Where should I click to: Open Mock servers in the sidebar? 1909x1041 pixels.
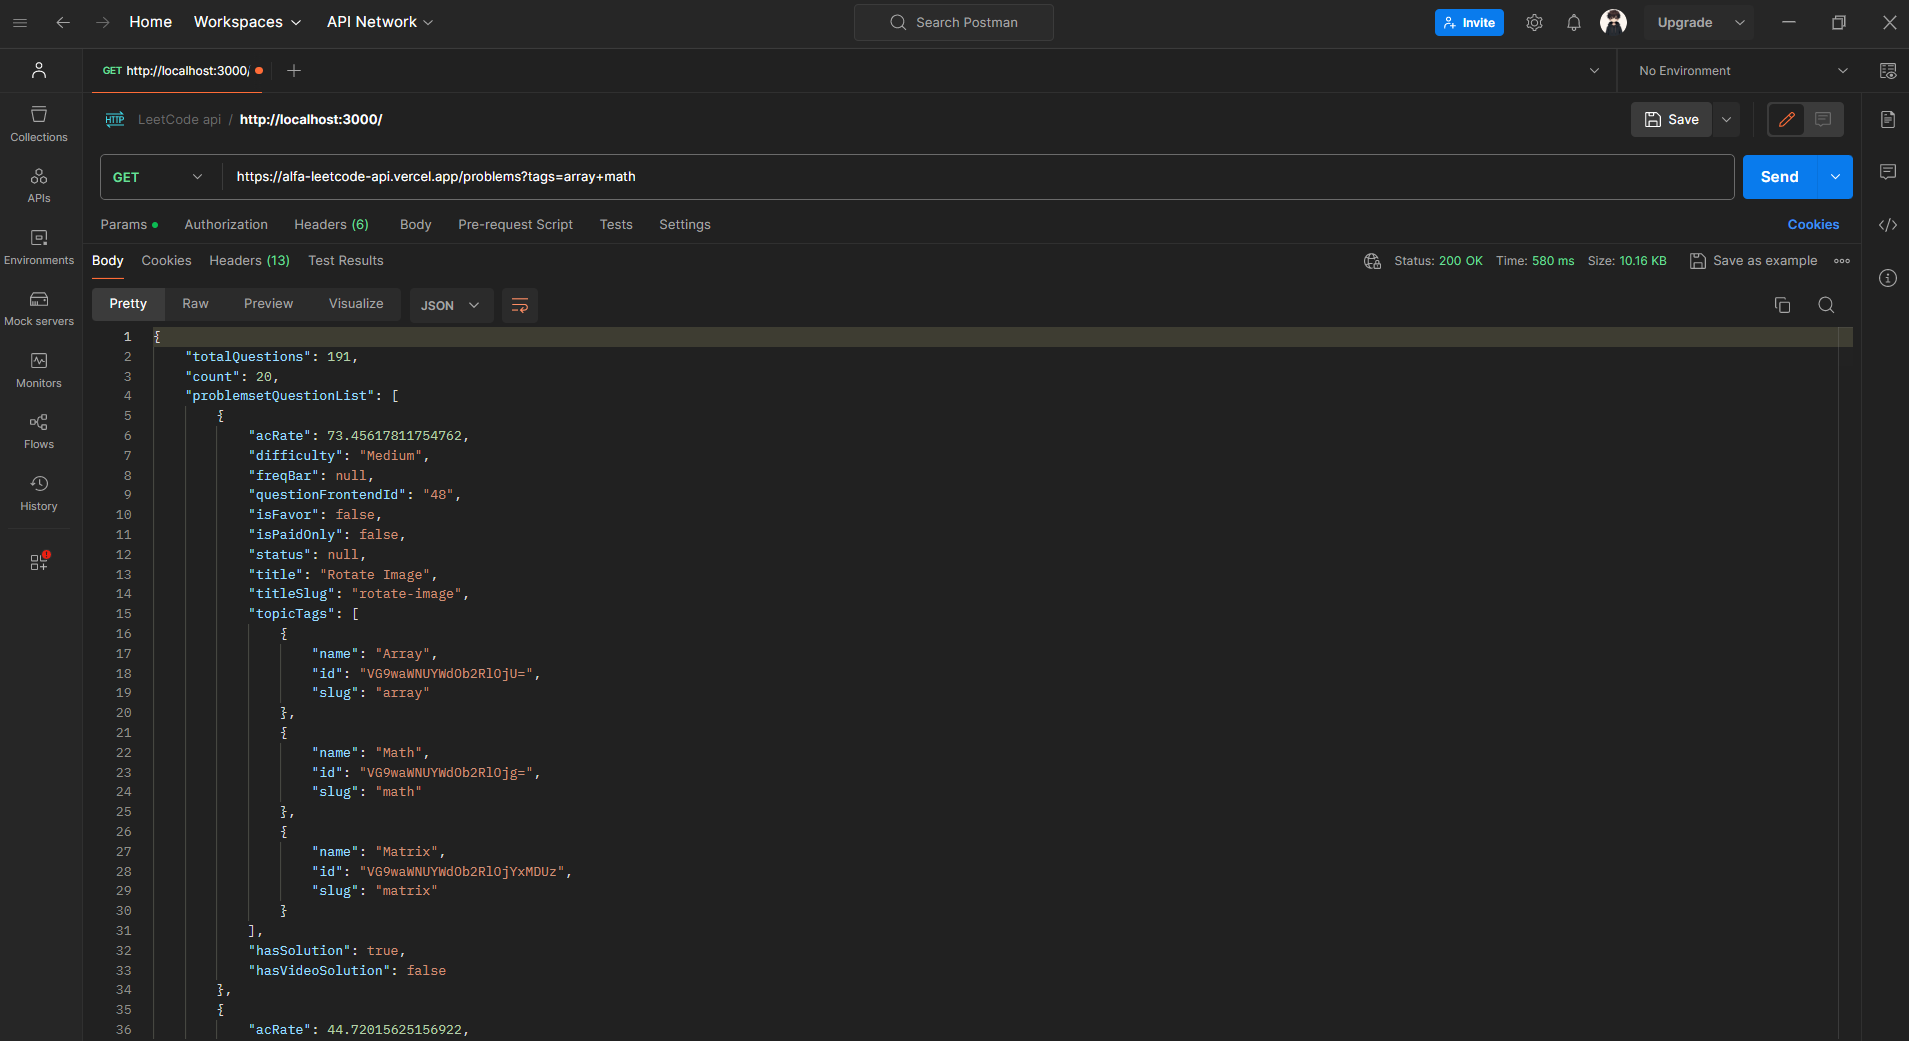[39, 309]
